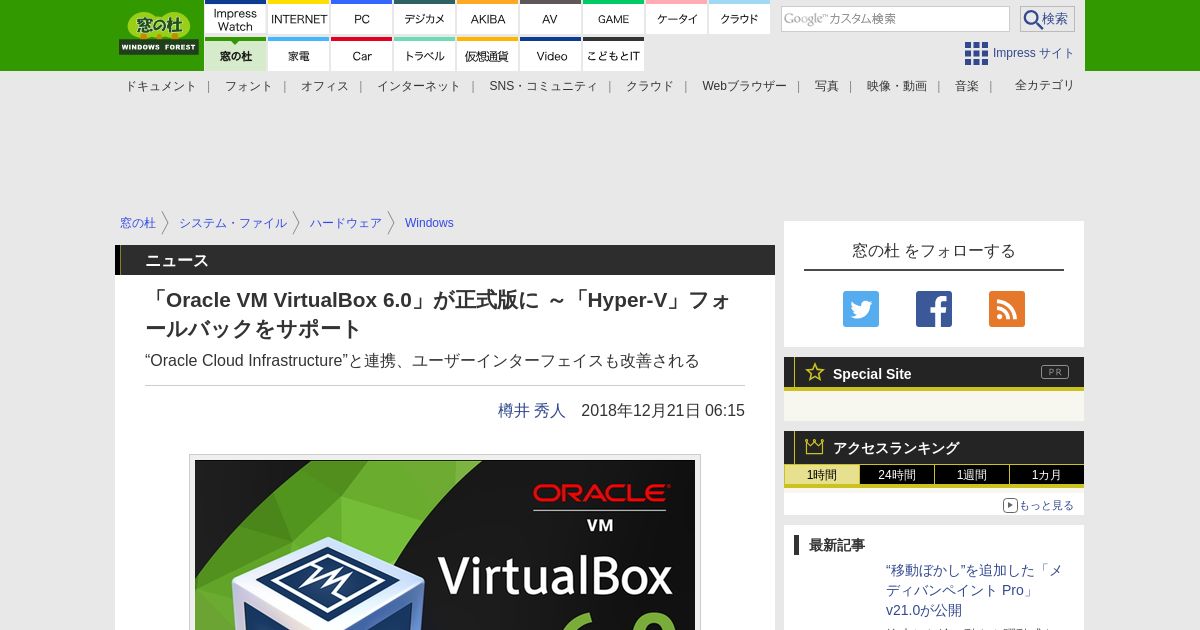The image size is (1200, 630).
Task: Open the クラウド site tab in header
Action: pyautogui.click(x=739, y=19)
